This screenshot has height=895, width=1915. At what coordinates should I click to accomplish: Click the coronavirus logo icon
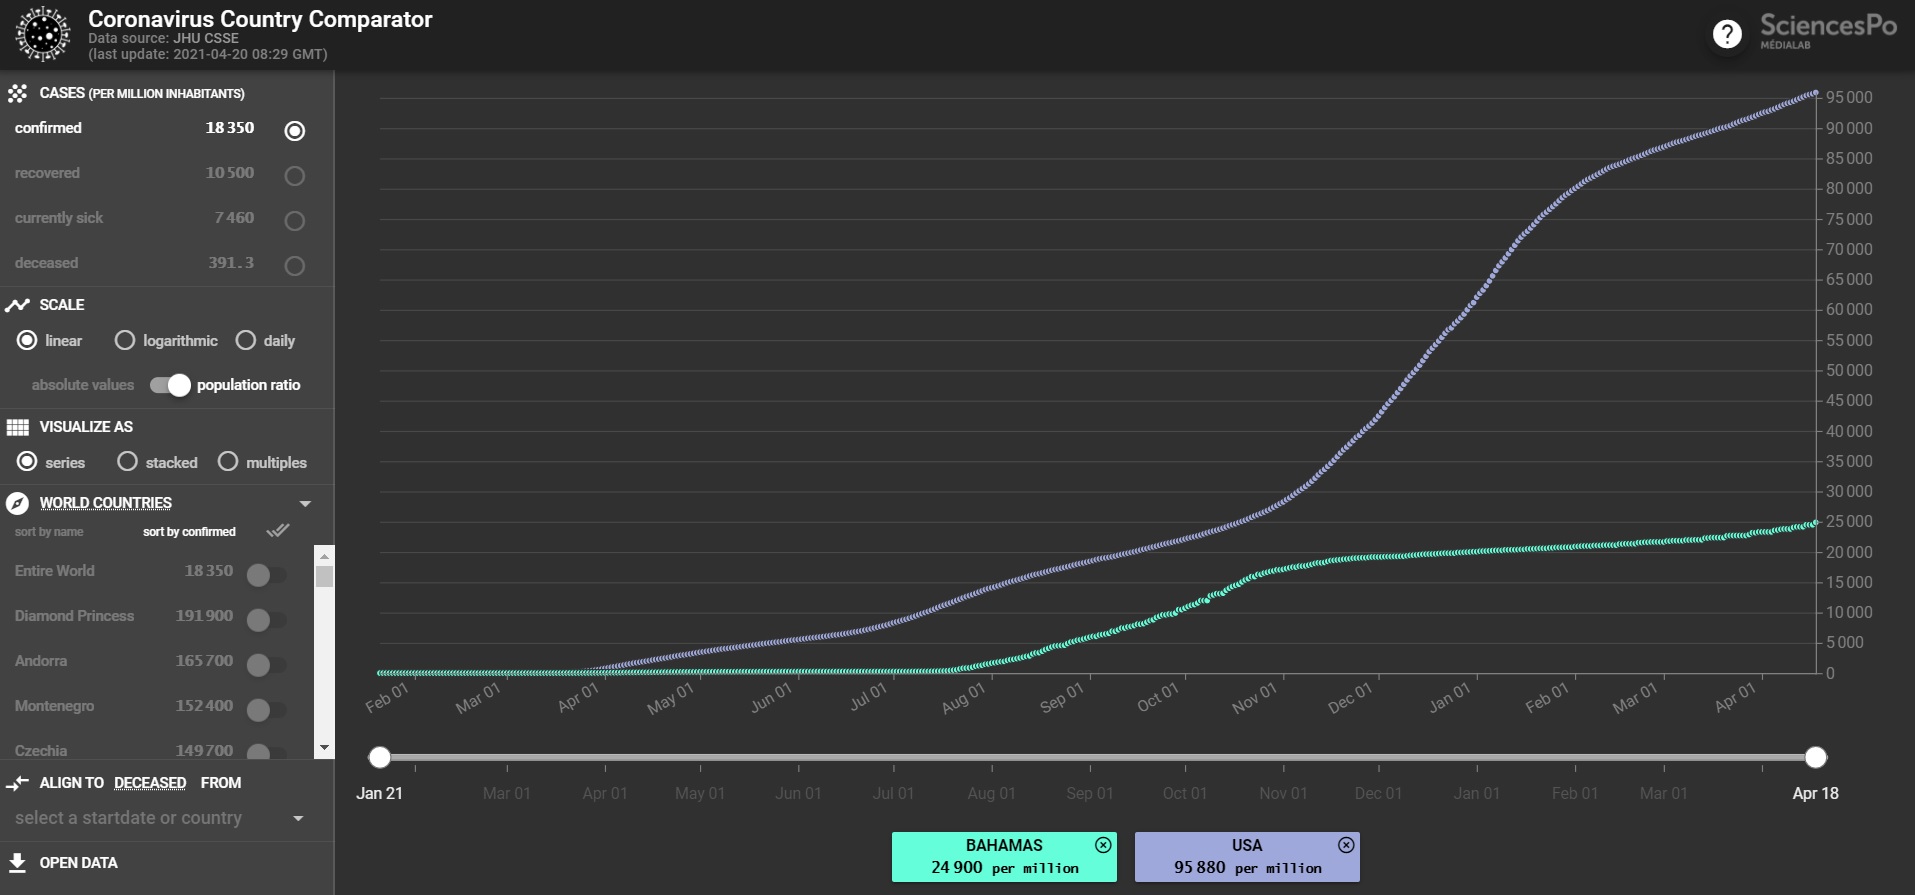[x=43, y=34]
